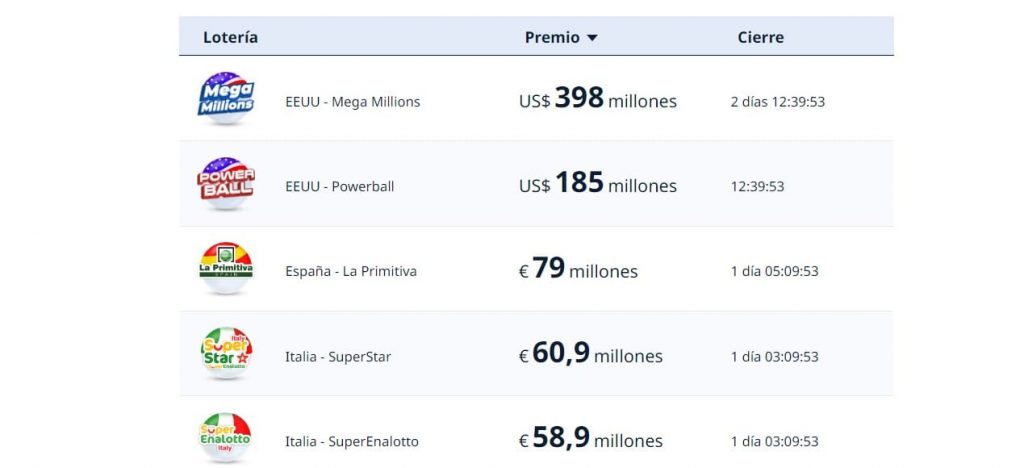Open the EEUU - Mega Millions link

(x=352, y=102)
